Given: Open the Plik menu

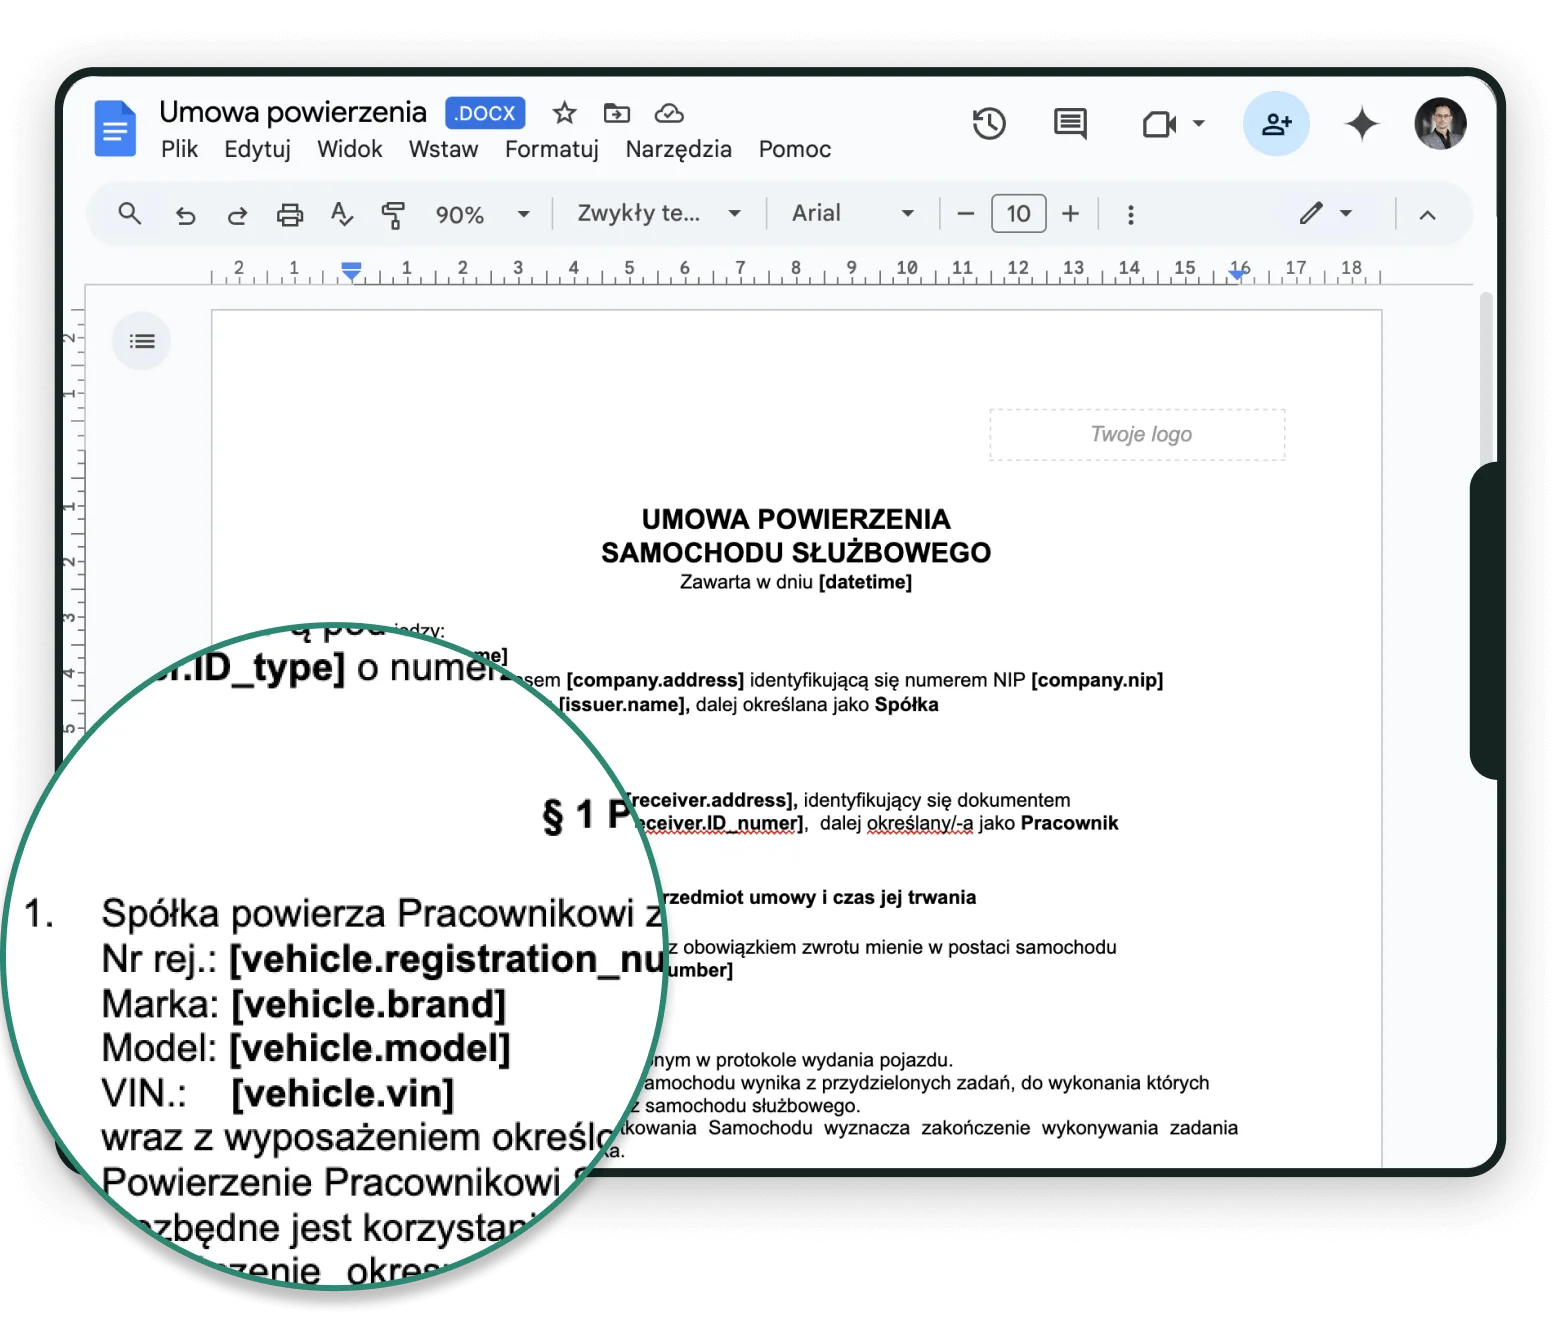Looking at the screenshot, I should (x=180, y=149).
